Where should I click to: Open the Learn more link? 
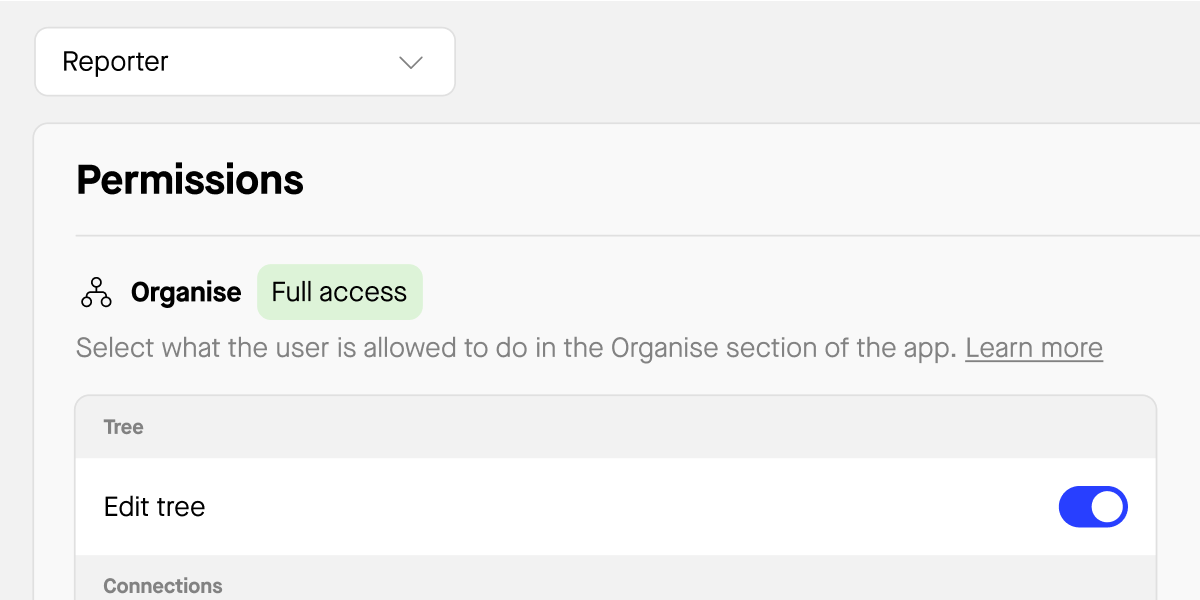1033,348
